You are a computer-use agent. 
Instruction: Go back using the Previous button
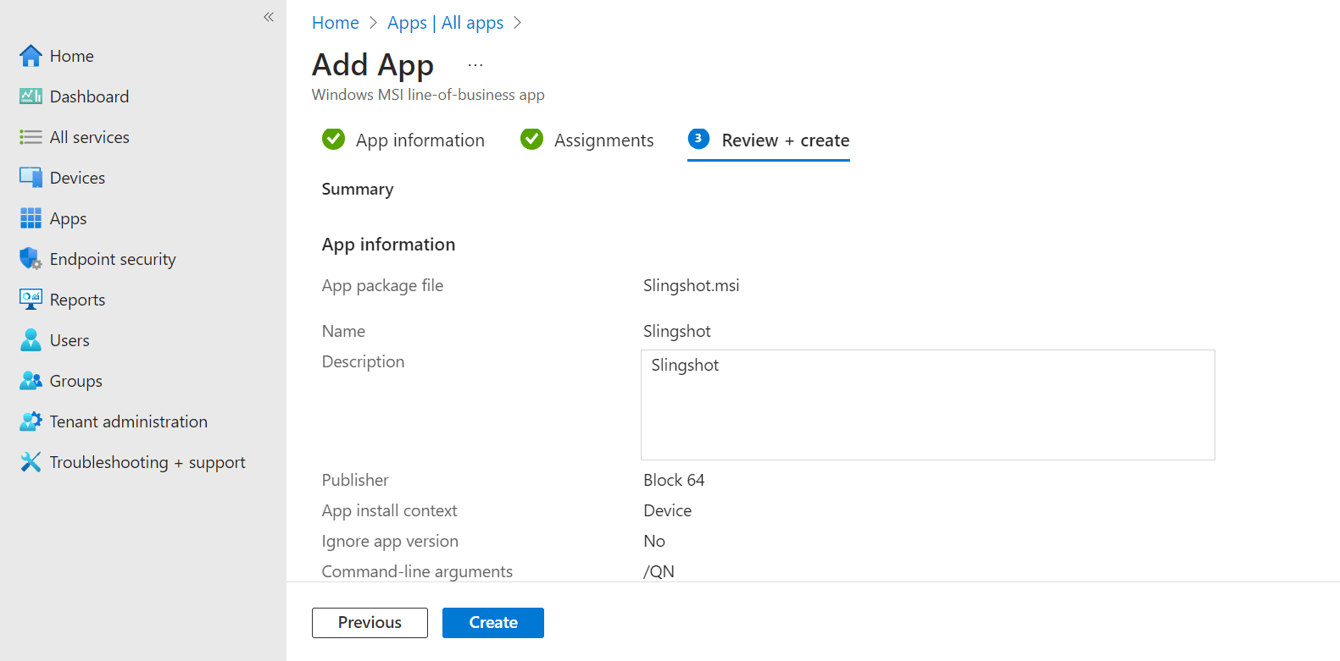[369, 622]
